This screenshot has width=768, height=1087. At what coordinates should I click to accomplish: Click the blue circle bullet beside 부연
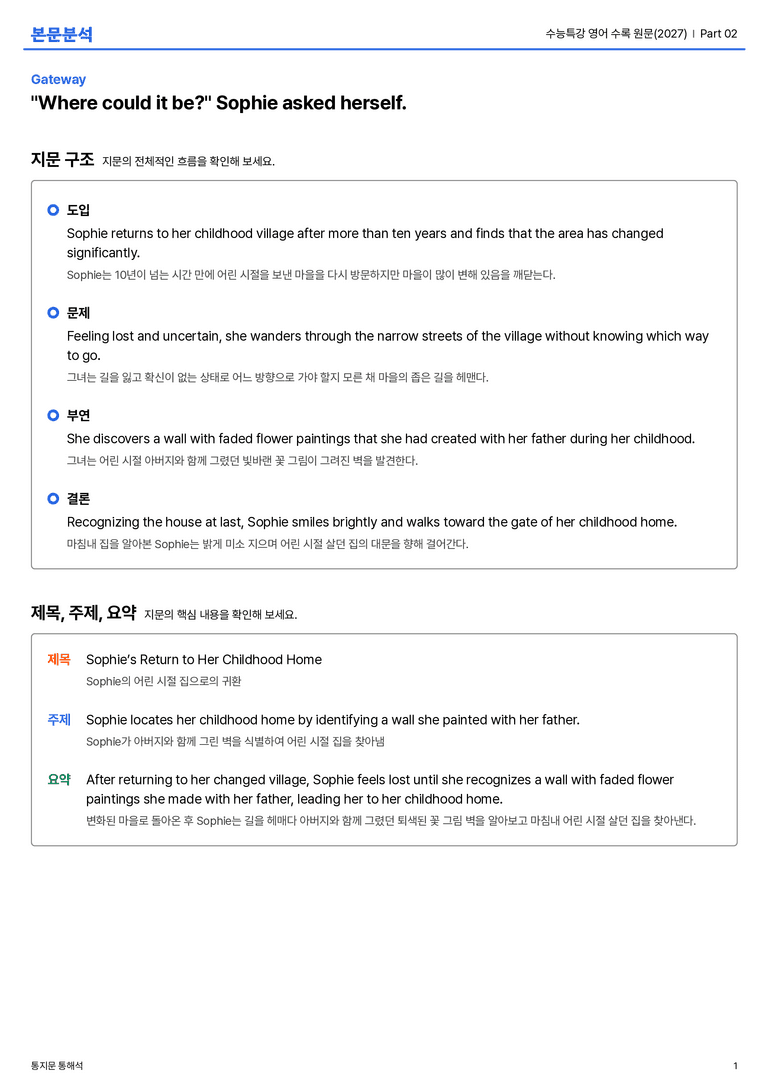pyautogui.click(x=53, y=415)
